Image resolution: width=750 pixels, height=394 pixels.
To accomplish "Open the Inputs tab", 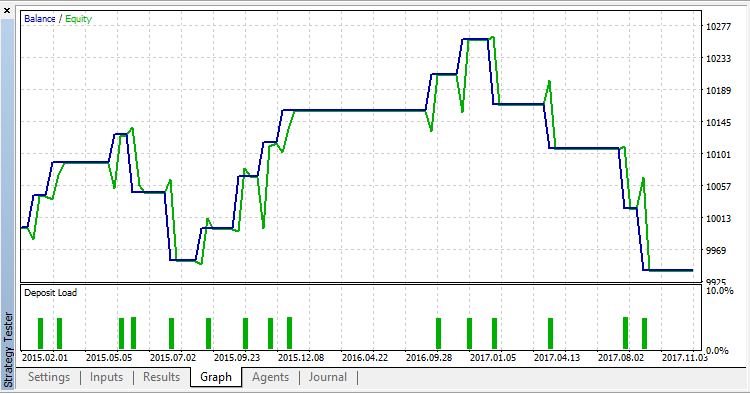I will pyautogui.click(x=106, y=377).
